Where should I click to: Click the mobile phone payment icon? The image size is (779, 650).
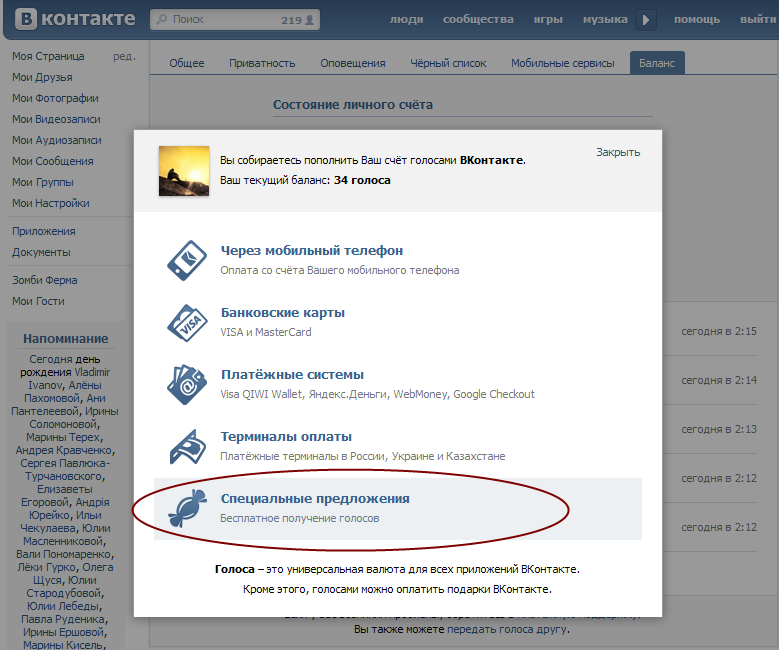[x=187, y=260]
